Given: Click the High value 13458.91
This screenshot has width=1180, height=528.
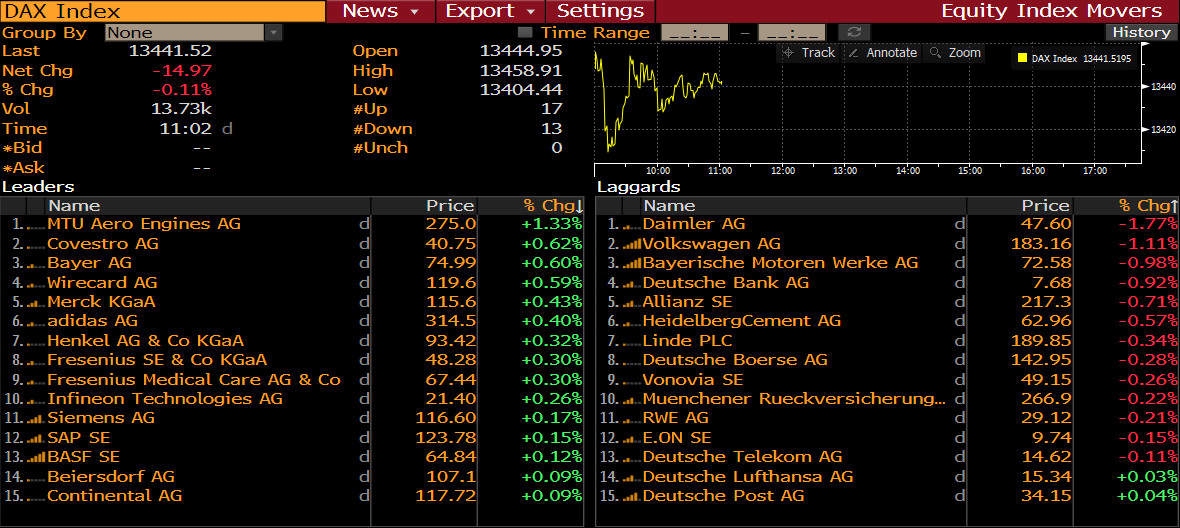Looking at the screenshot, I should (x=521, y=71).
